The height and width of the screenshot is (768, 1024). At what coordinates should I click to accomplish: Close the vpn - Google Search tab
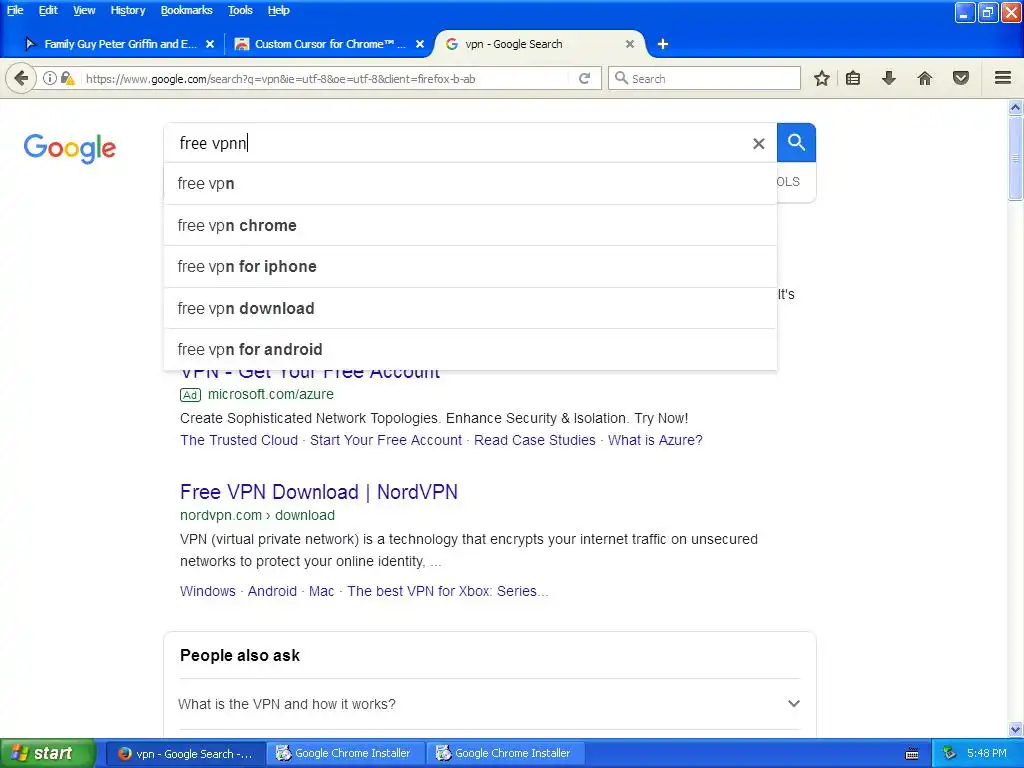pyautogui.click(x=630, y=44)
